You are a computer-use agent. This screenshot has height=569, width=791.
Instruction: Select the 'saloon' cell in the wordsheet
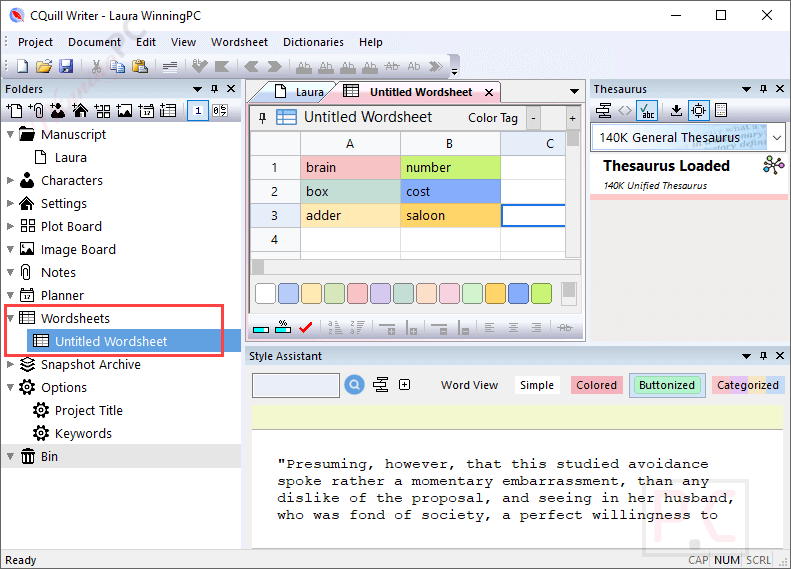(x=450, y=215)
